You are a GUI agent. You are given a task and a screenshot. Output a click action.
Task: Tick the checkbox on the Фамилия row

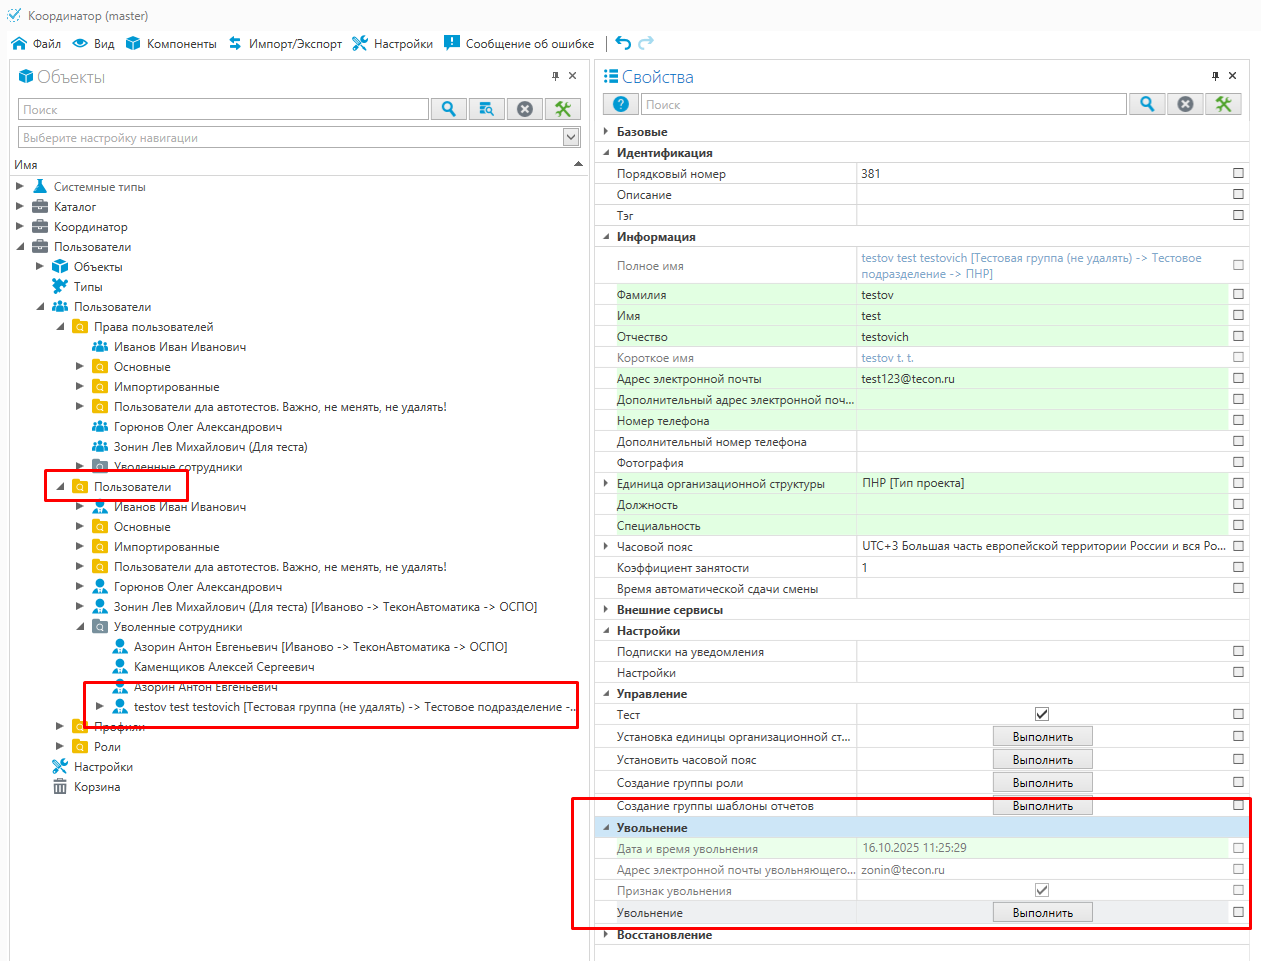coord(1238,294)
